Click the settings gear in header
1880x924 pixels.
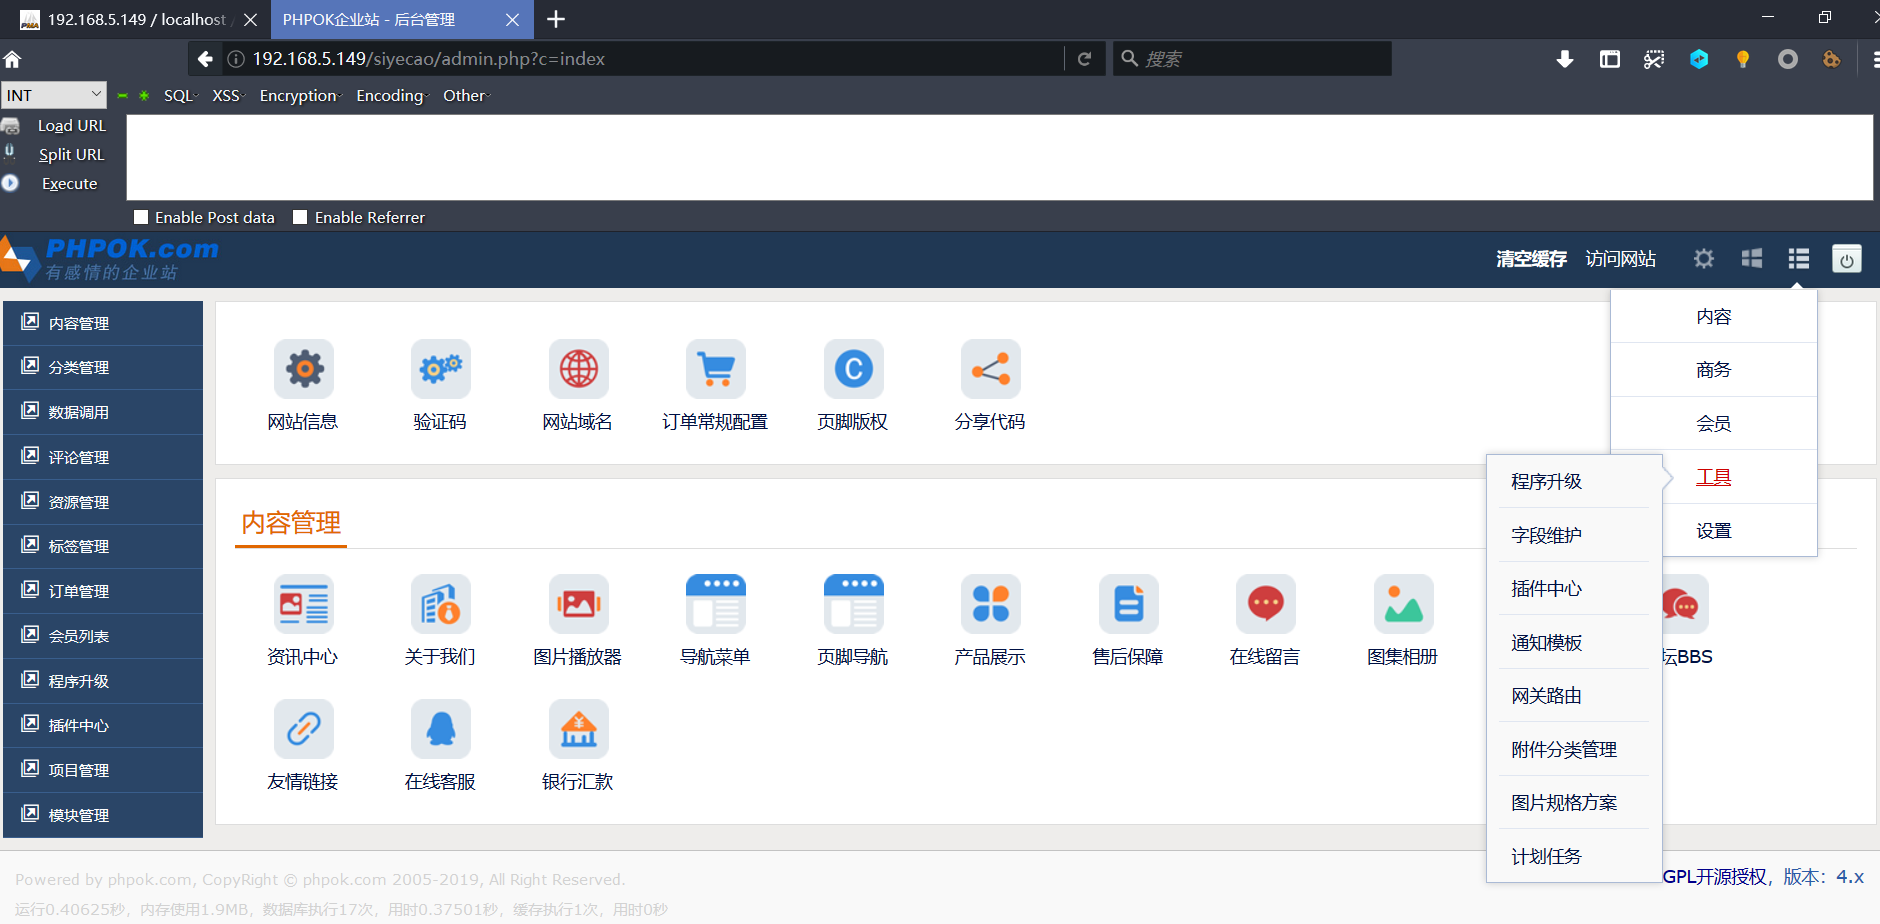point(1704,259)
